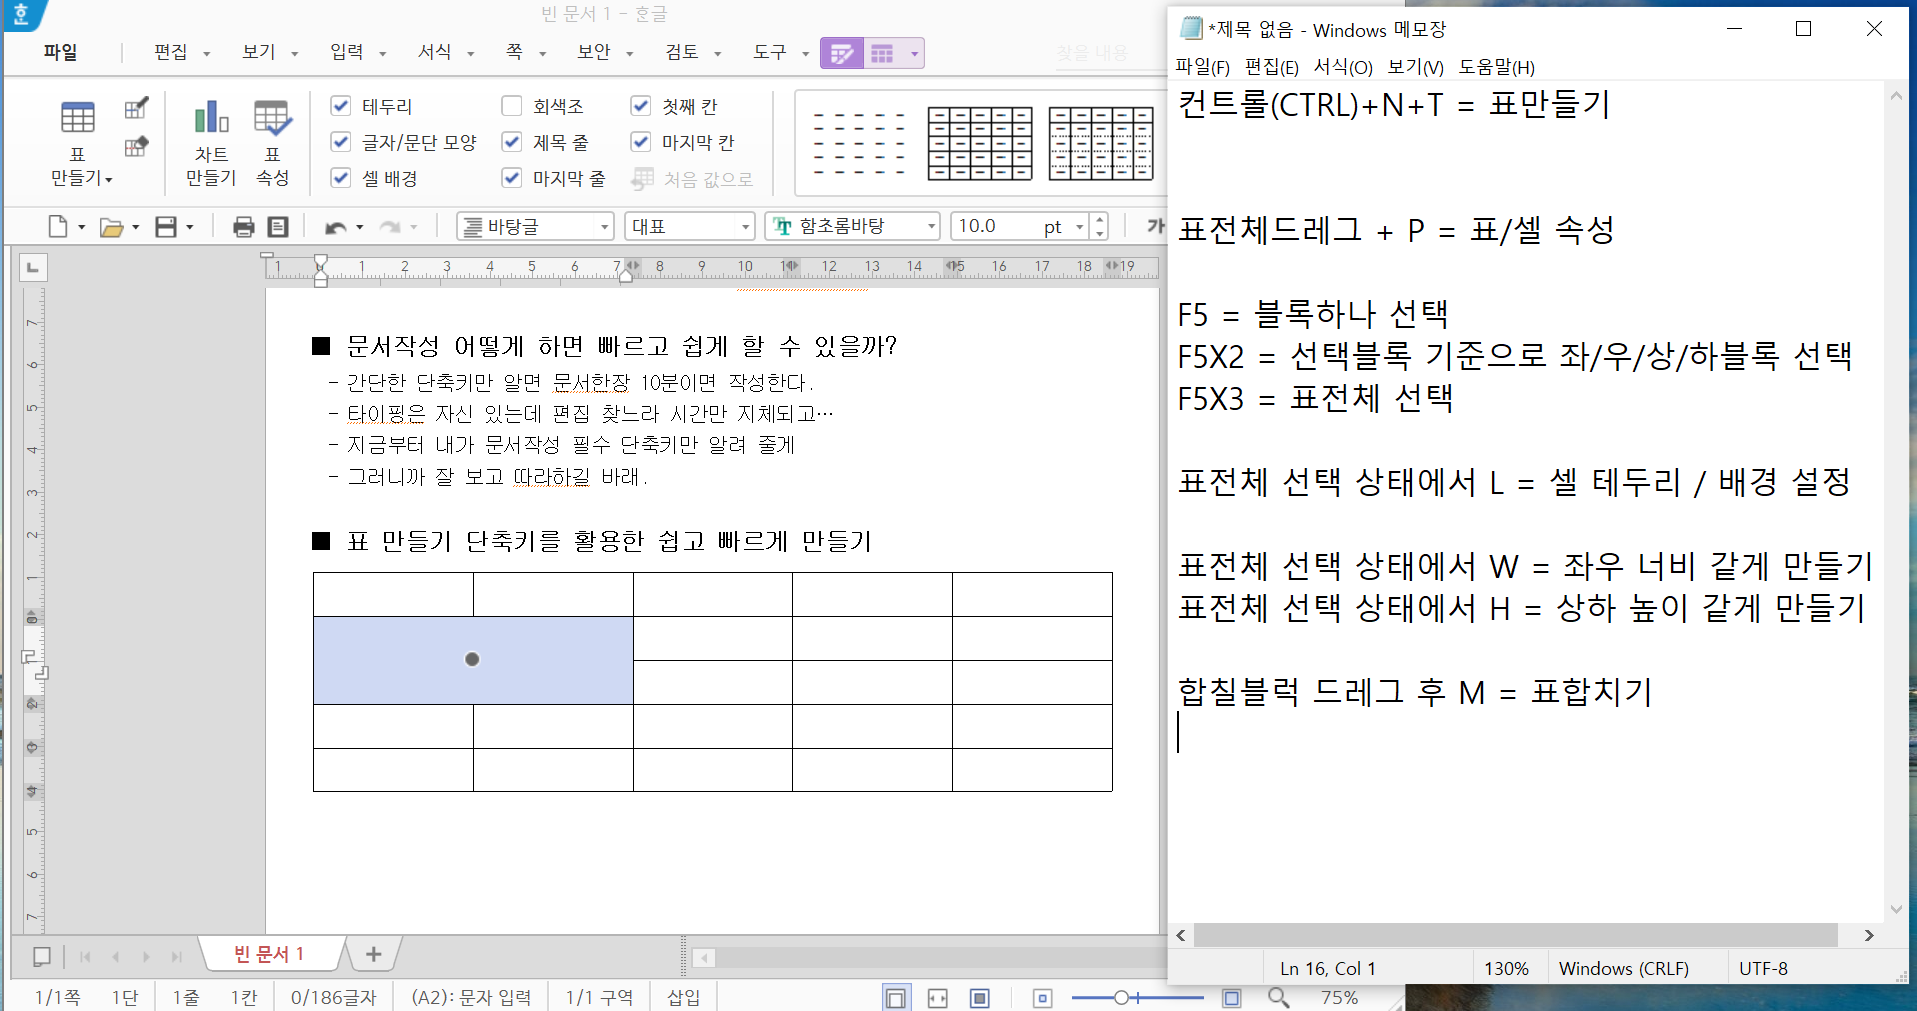
Task: Add a new document tab with plus
Action: (374, 954)
